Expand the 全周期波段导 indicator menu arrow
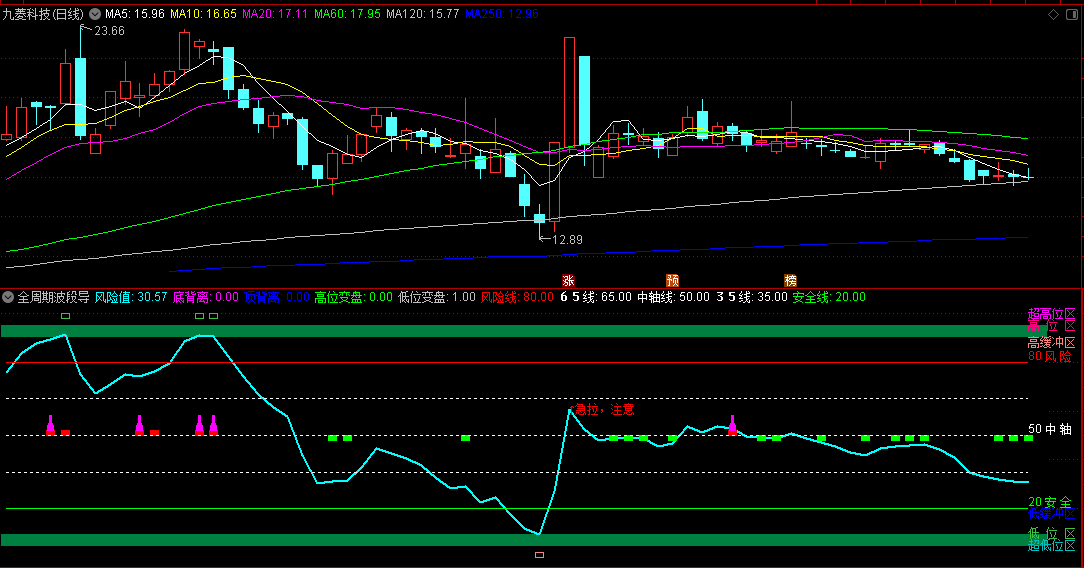Screen dimensions: 1084x568 click(8, 297)
